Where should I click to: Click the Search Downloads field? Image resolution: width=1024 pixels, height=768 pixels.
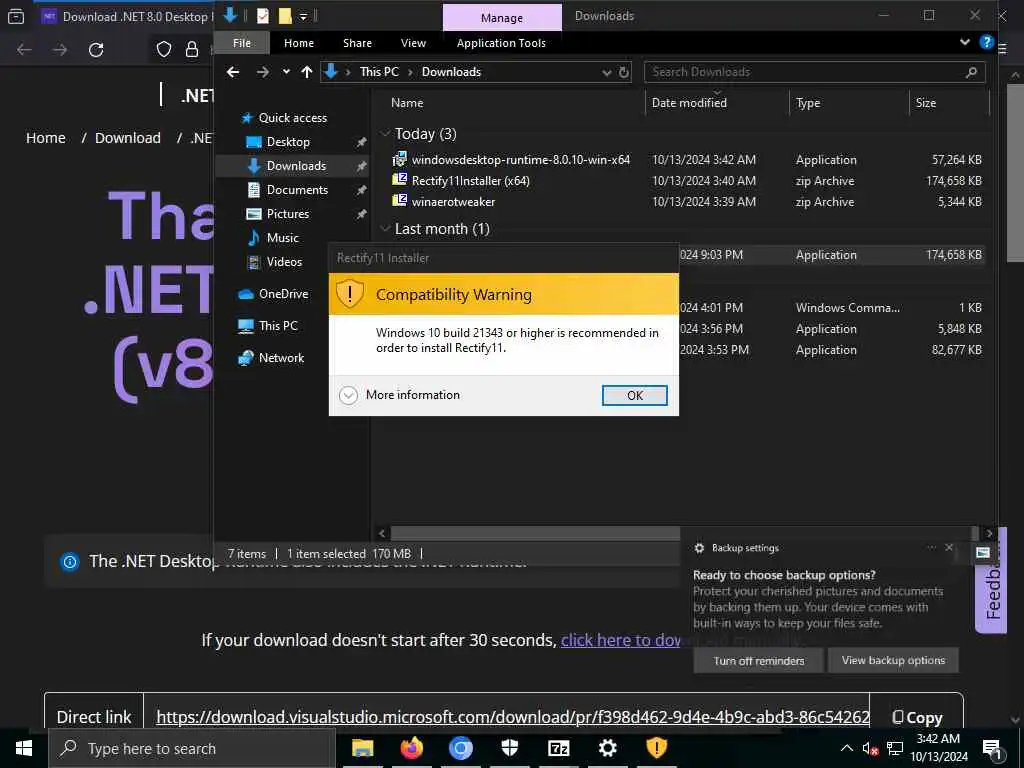tap(814, 72)
